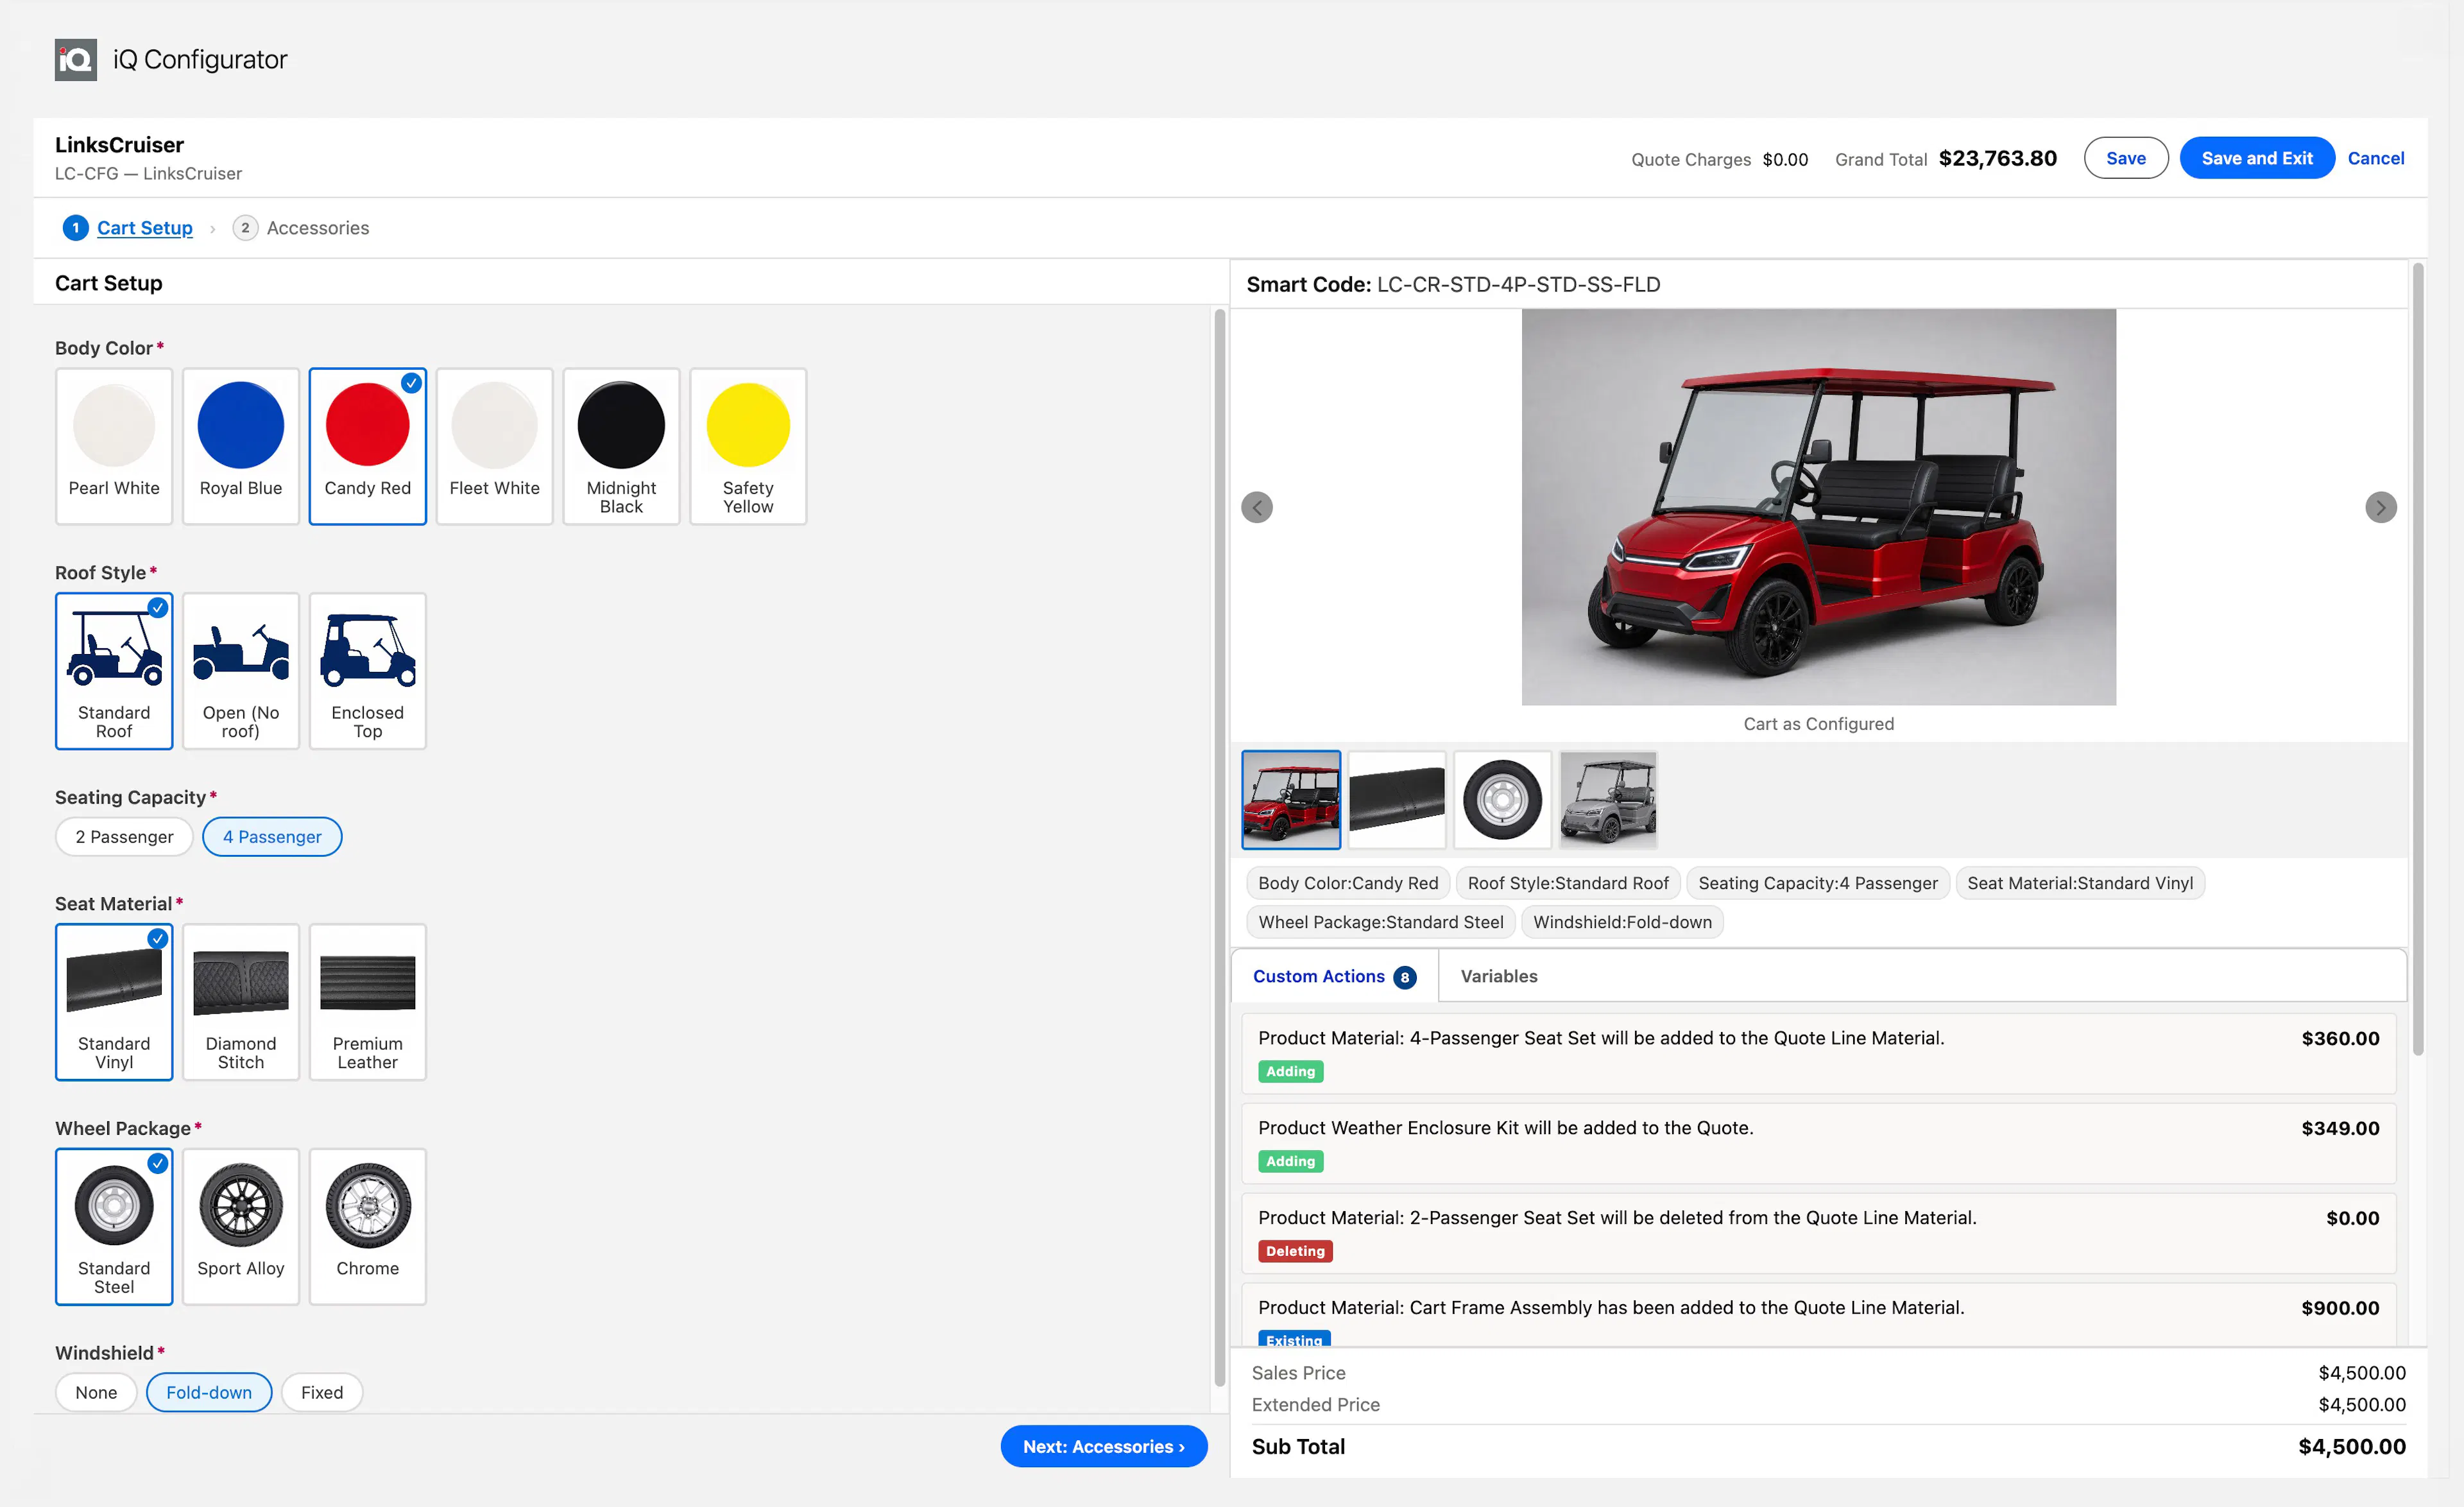Click the Windshield:Fold-down chip
Viewport: 2464px width, 1507px height.
(x=1622, y=922)
